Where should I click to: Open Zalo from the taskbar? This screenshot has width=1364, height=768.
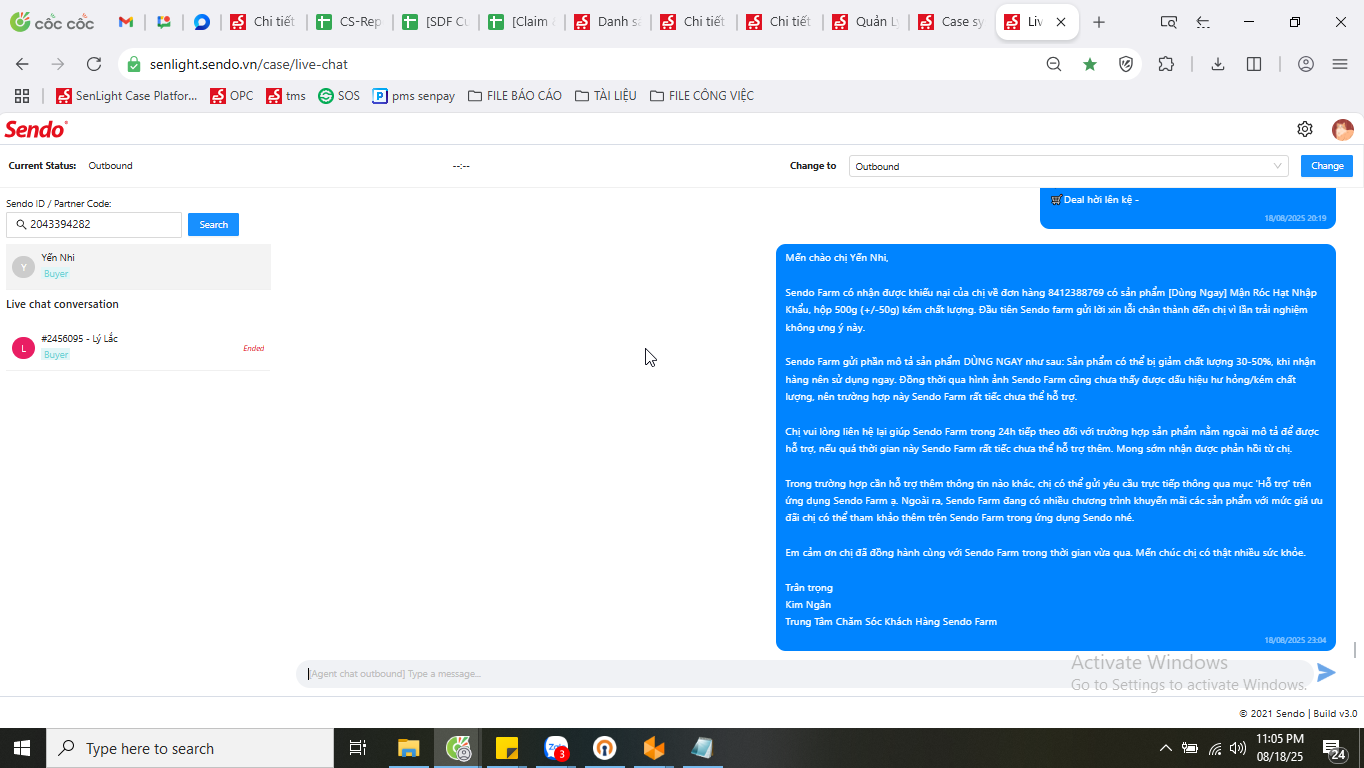pos(556,748)
